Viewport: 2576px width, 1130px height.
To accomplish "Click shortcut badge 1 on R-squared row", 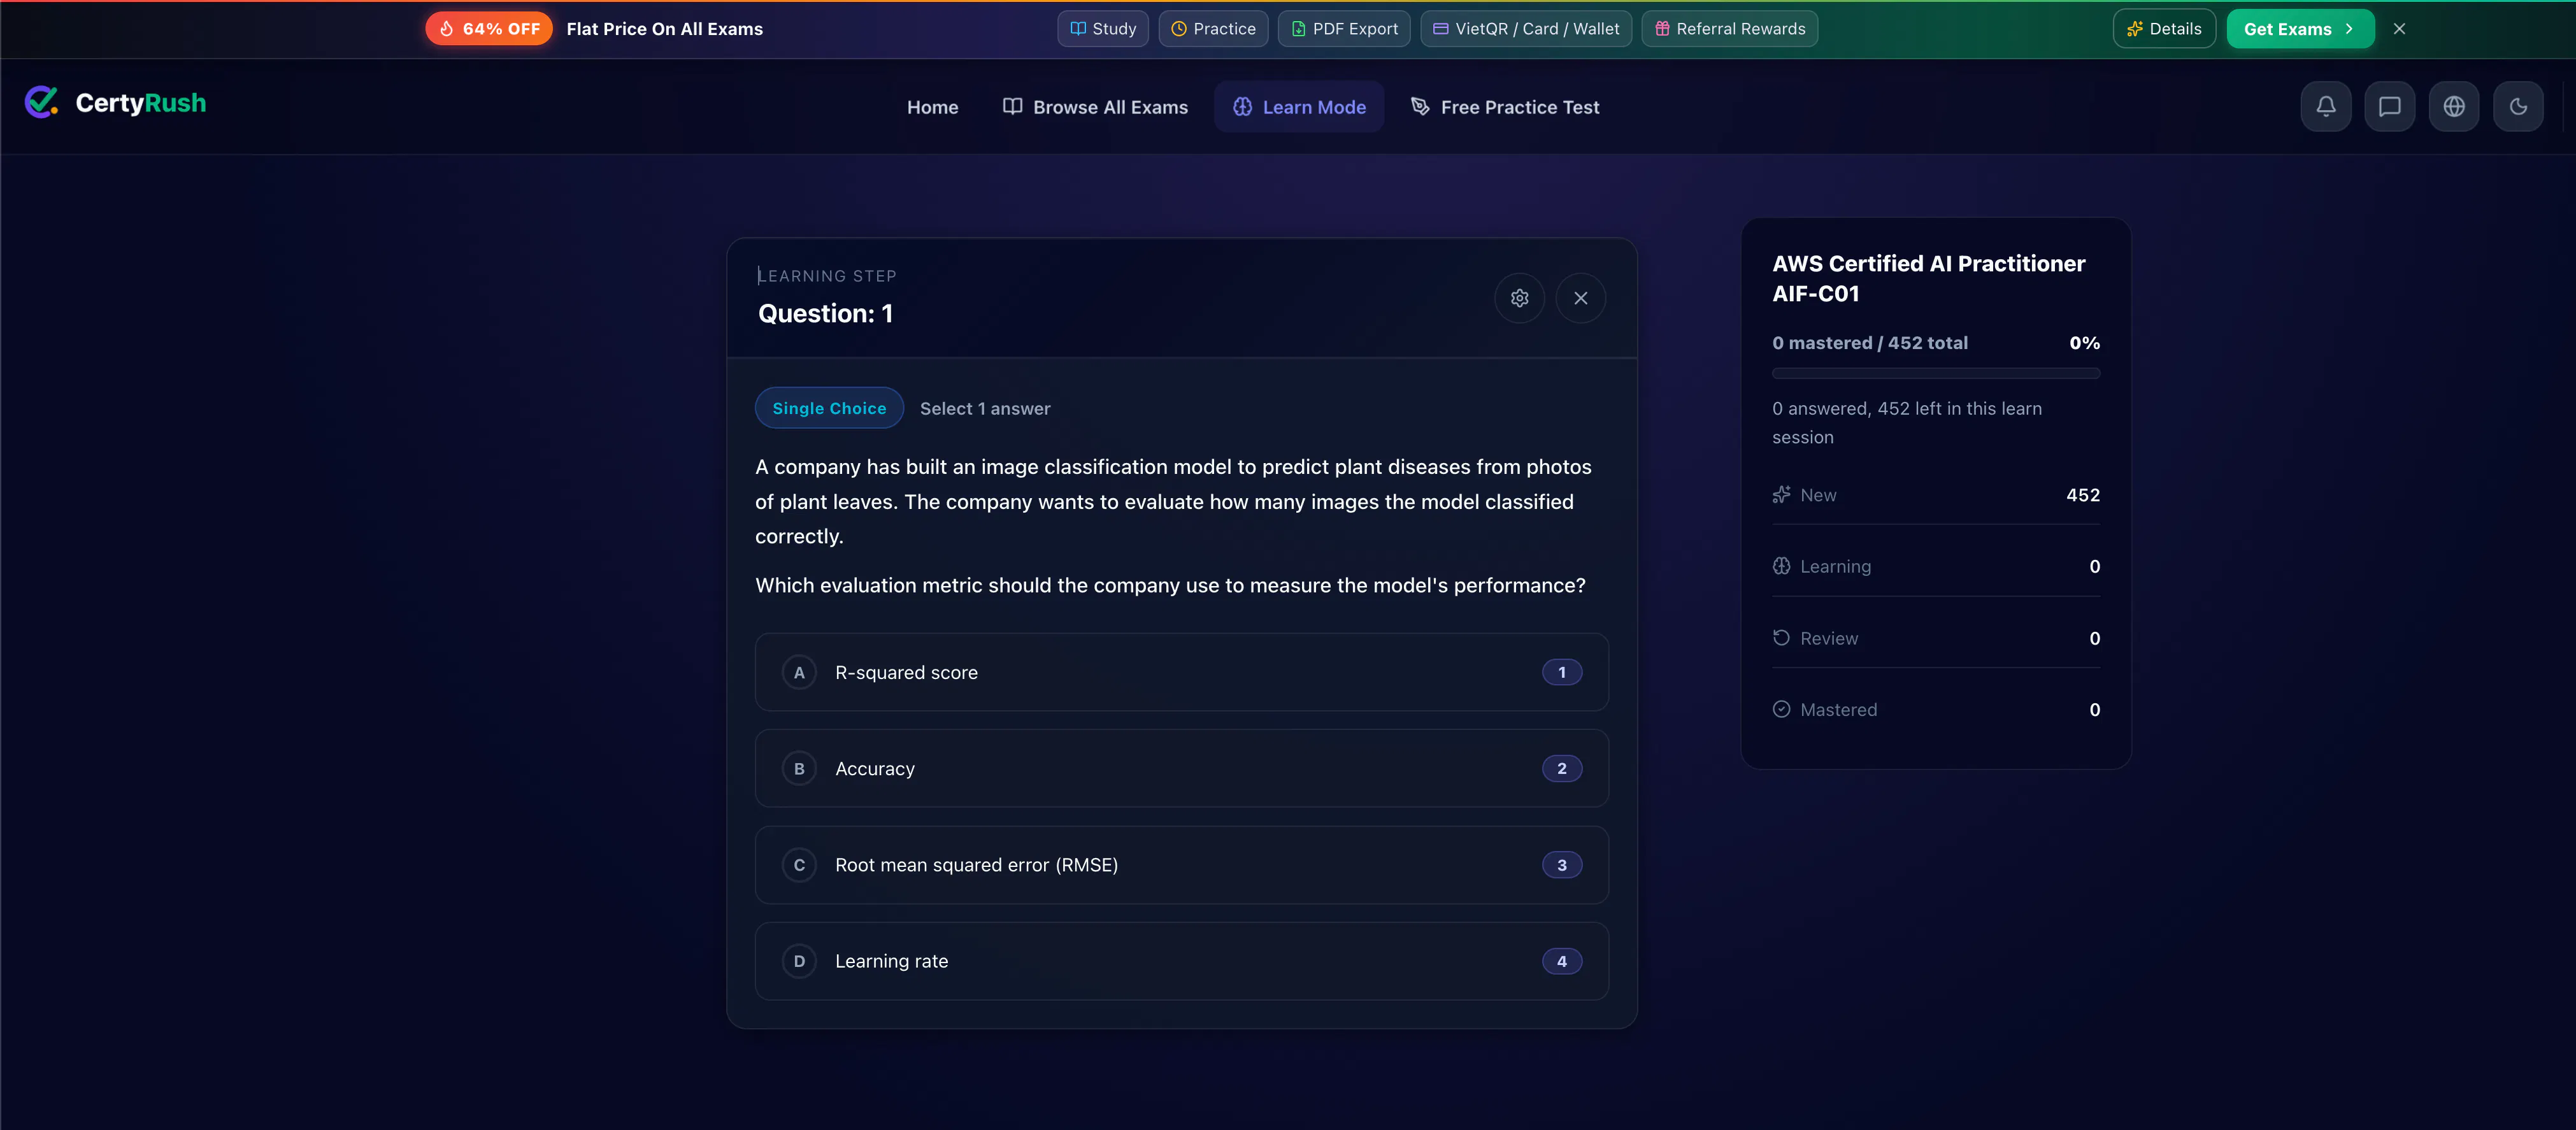I will [1562, 672].
